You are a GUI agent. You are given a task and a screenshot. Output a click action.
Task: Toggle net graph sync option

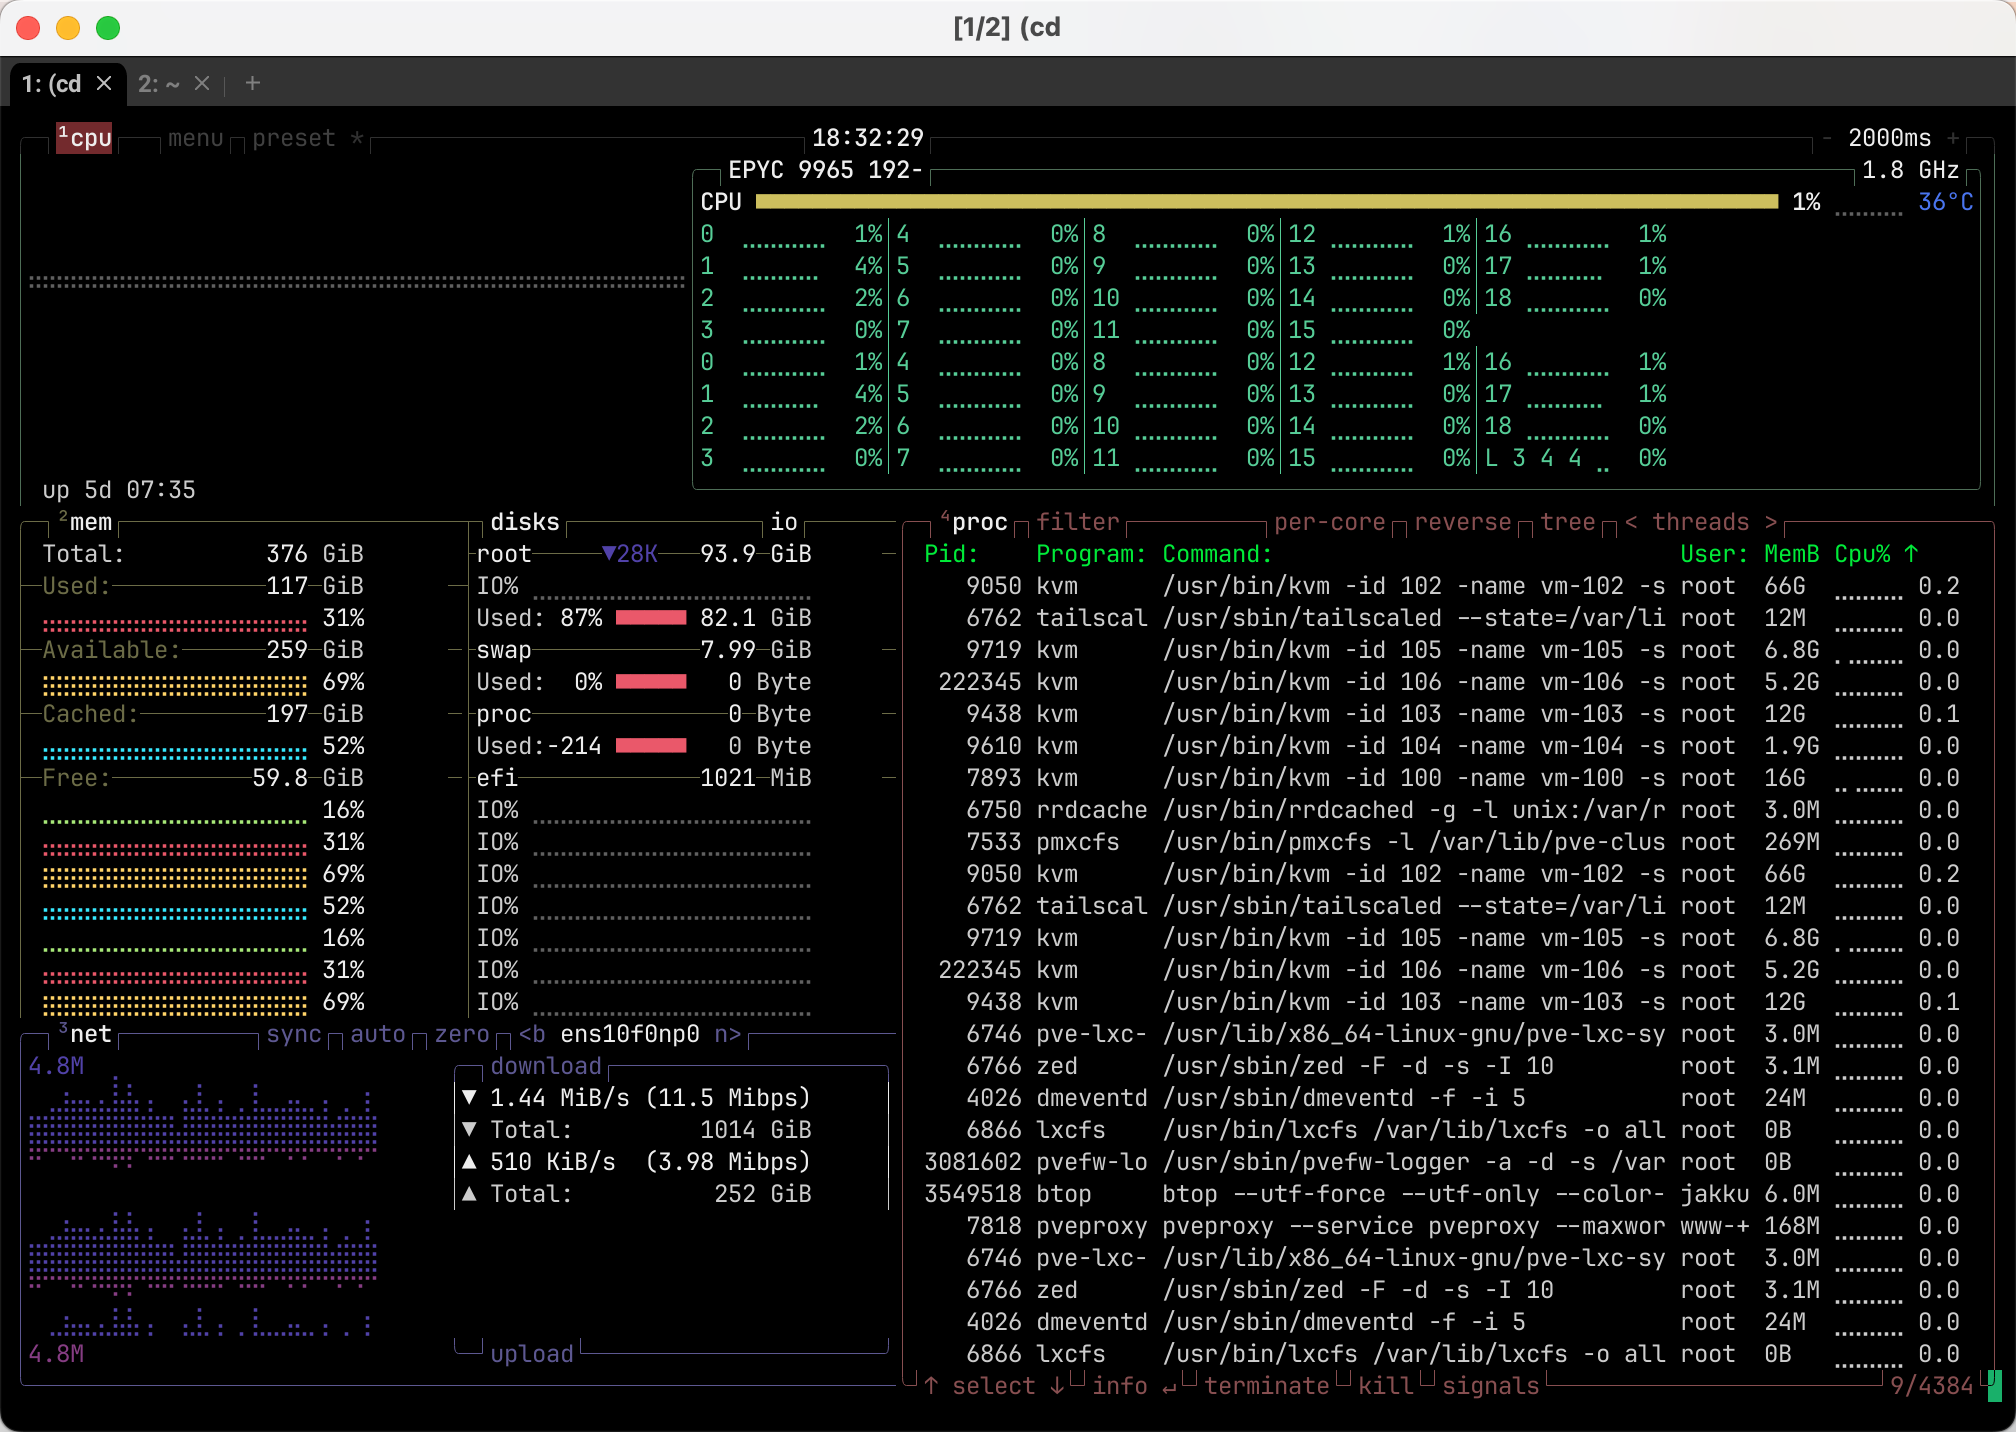pos(294,1034)
